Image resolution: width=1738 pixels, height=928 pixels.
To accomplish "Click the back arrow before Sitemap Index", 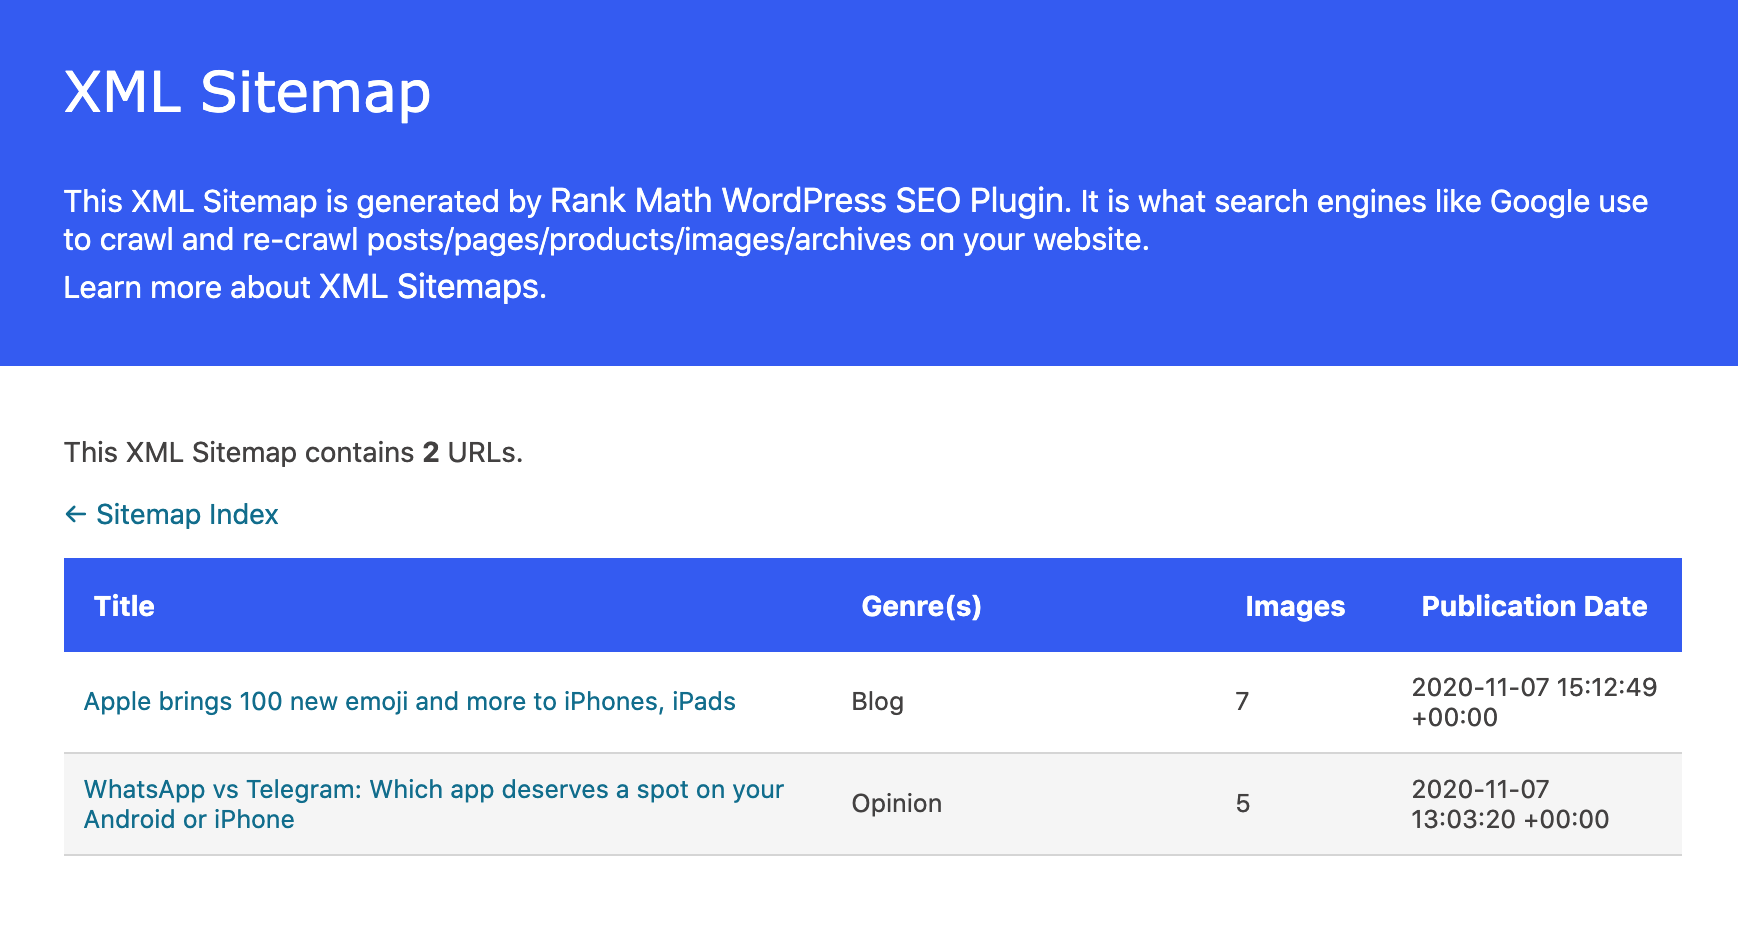I will (74, 515).
